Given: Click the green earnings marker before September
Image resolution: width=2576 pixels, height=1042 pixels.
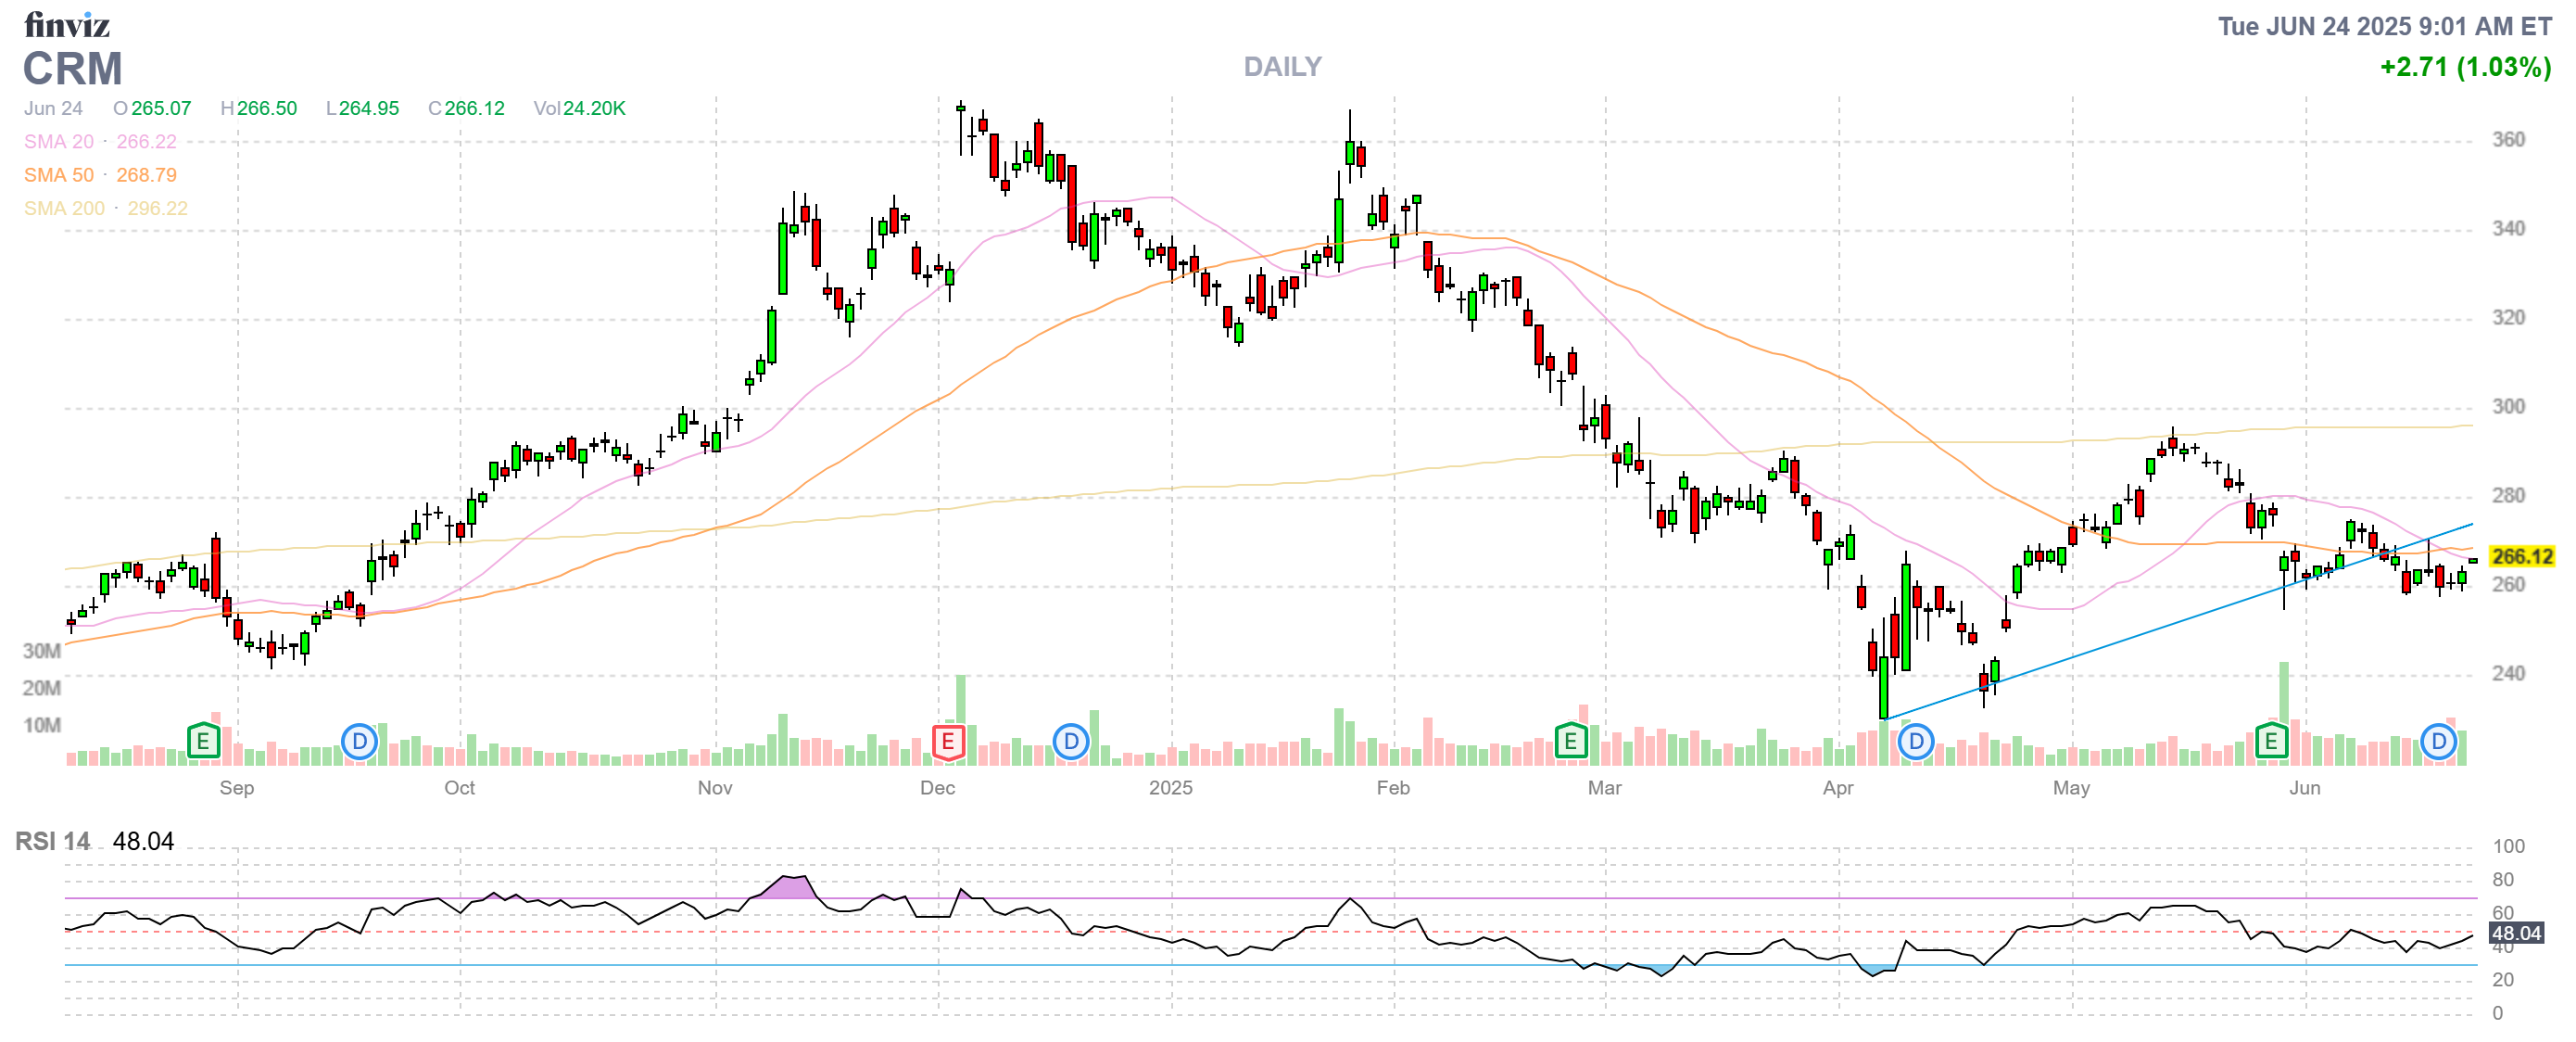Looking at the screenshot, I should [203, 741].
